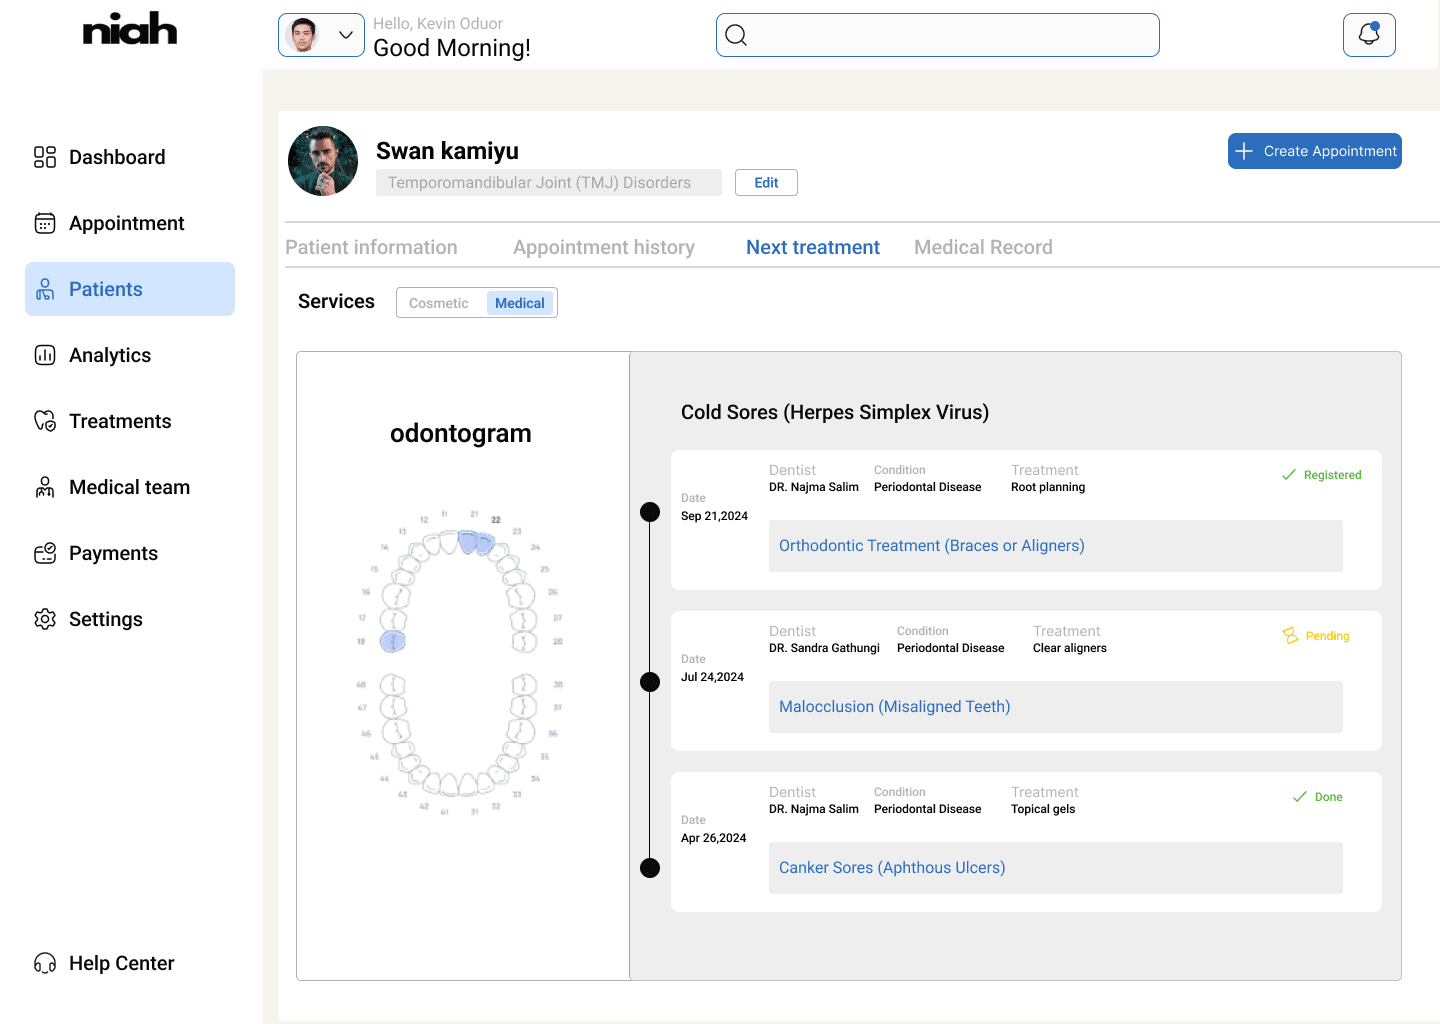Click the Topical gels treatment text

1043,809
